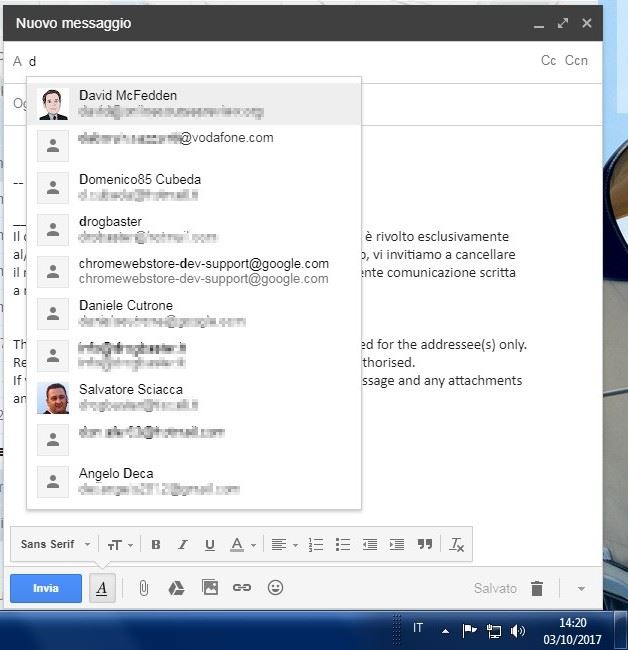Screen dimensions: 628x650
Task: Open the text color picker
Action: coord(242,545)
